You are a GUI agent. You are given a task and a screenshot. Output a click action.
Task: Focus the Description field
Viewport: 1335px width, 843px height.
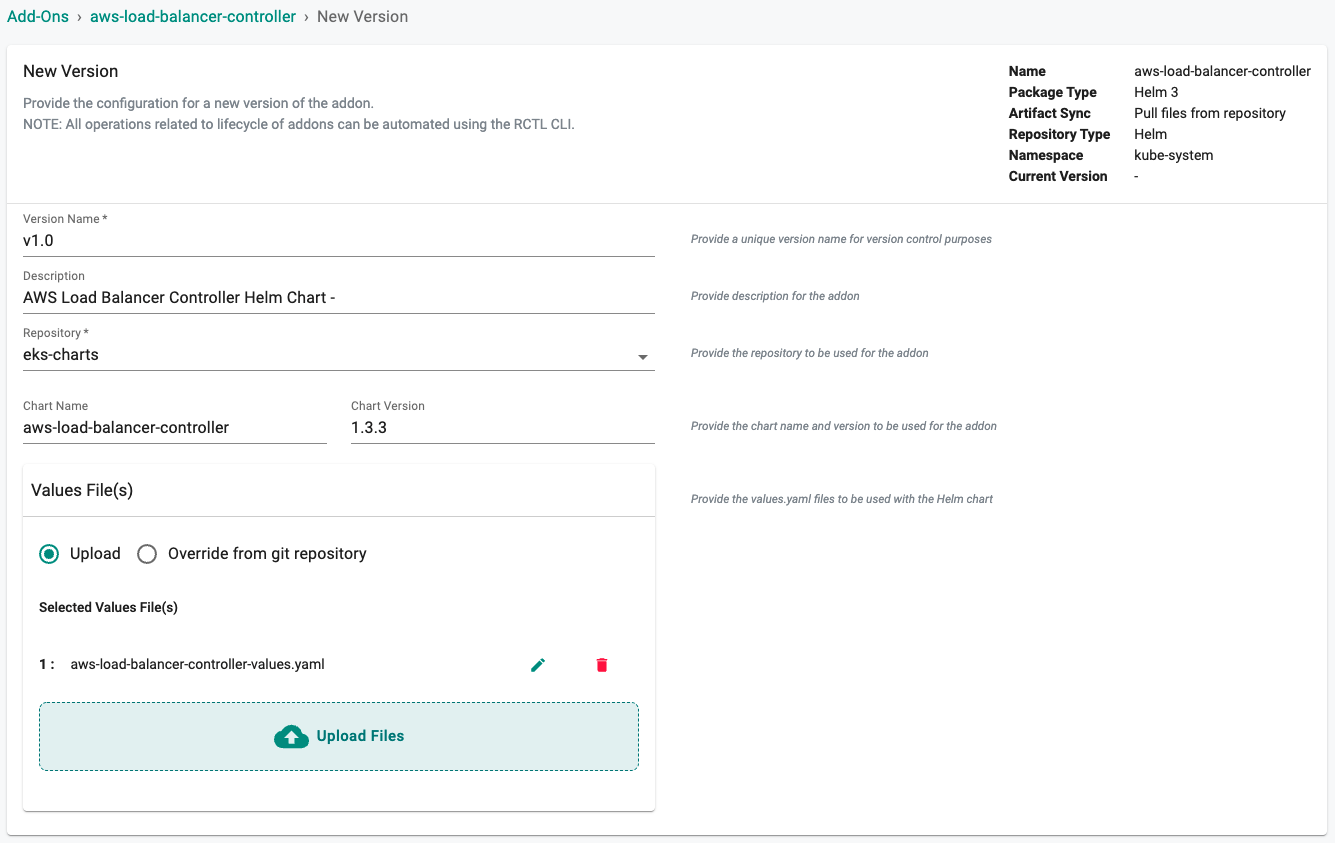tap(339, 297)
